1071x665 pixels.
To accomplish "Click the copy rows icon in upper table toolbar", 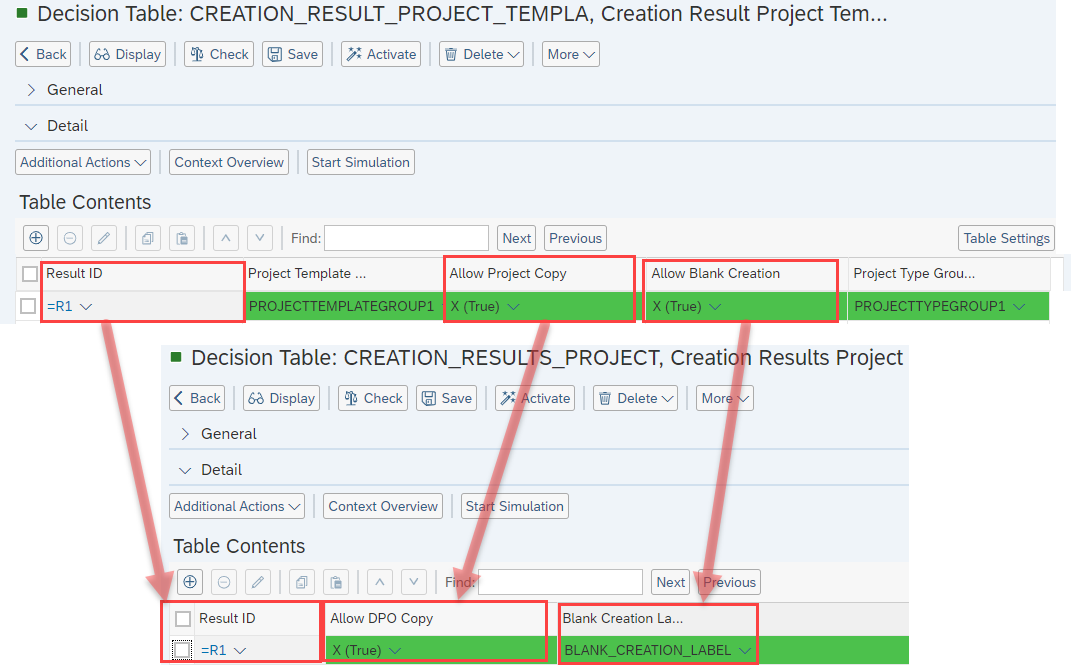I will click(146, 238).
